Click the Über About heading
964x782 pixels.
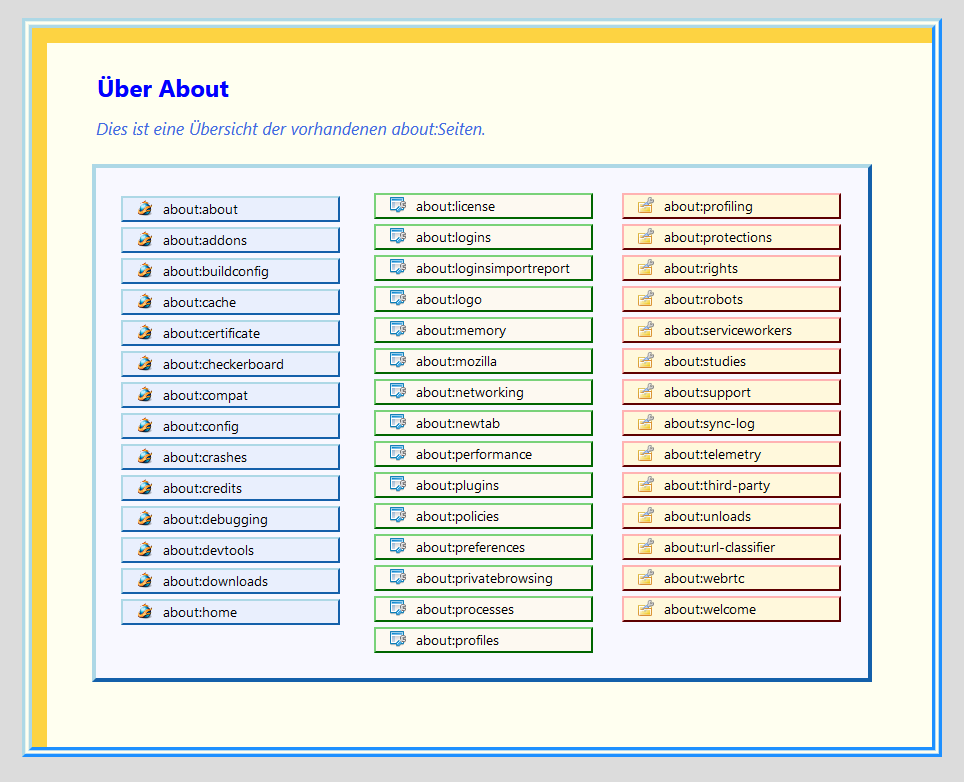[163, 89]
